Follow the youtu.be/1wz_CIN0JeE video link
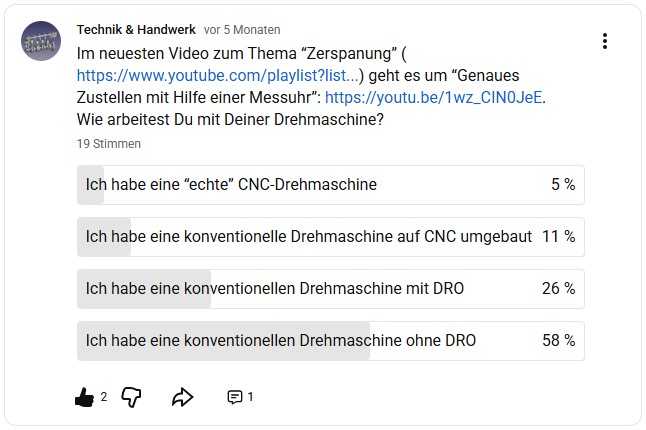Viewport: 646px width, 430px height. tap(435, 98)
